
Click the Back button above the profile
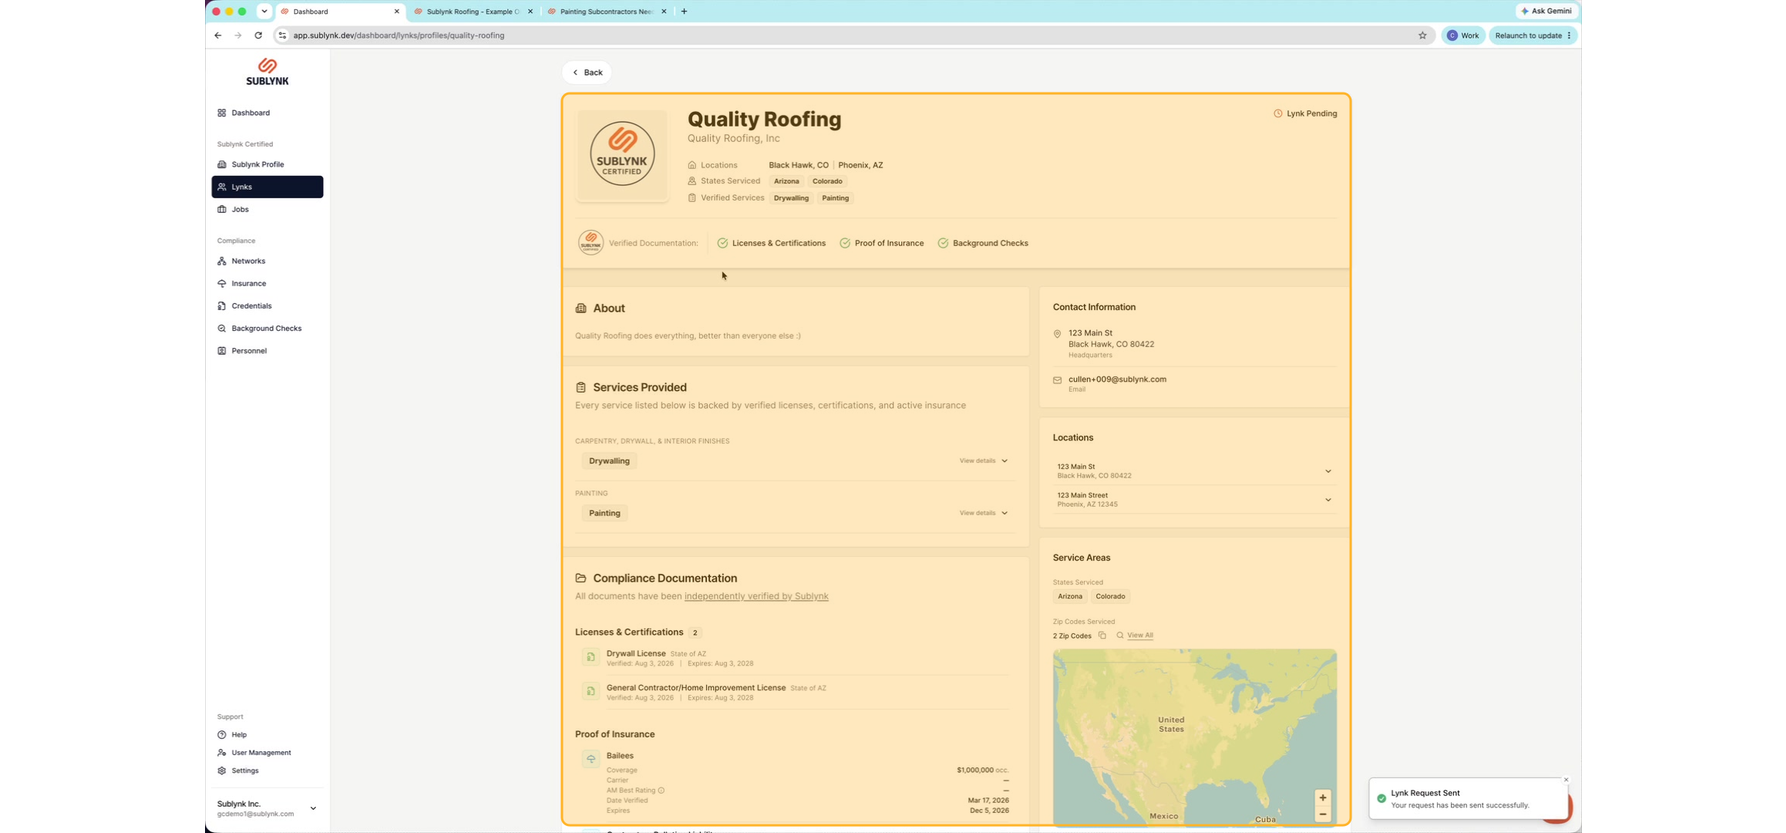point(587,72)
